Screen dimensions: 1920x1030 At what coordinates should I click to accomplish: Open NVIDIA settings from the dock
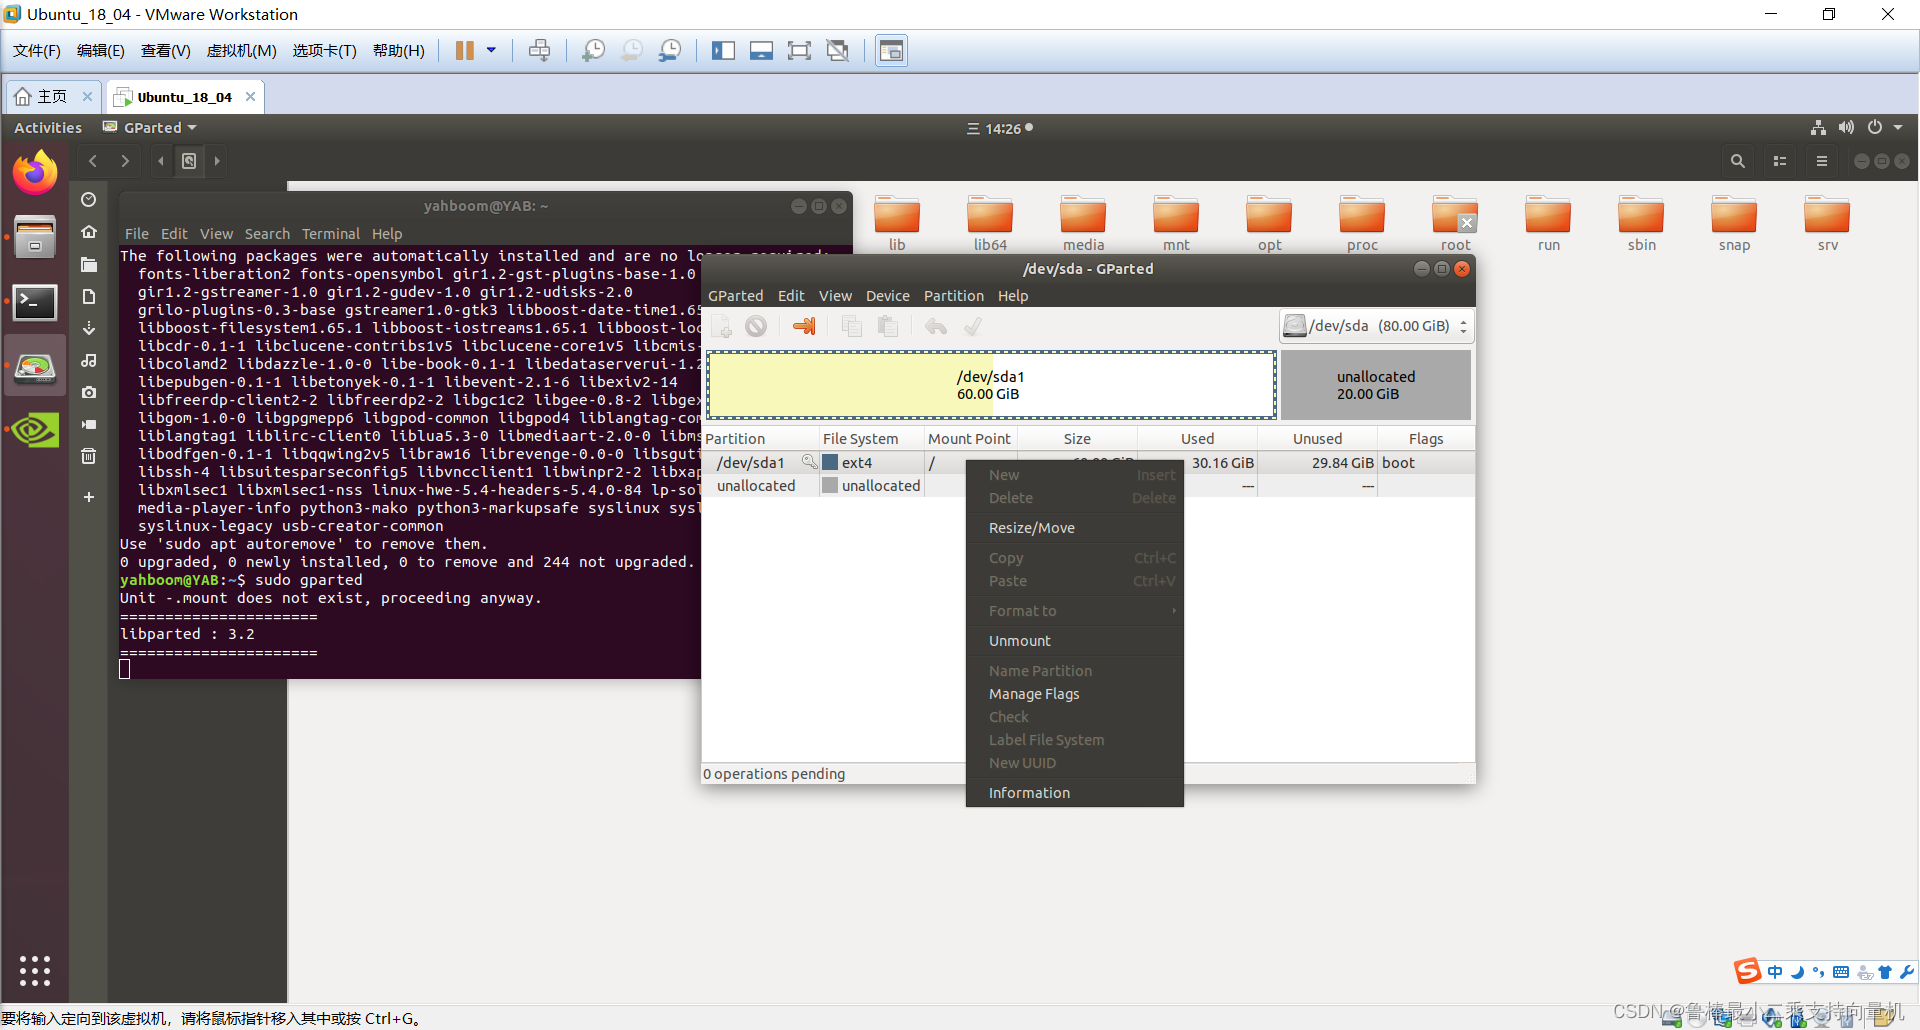35,431
